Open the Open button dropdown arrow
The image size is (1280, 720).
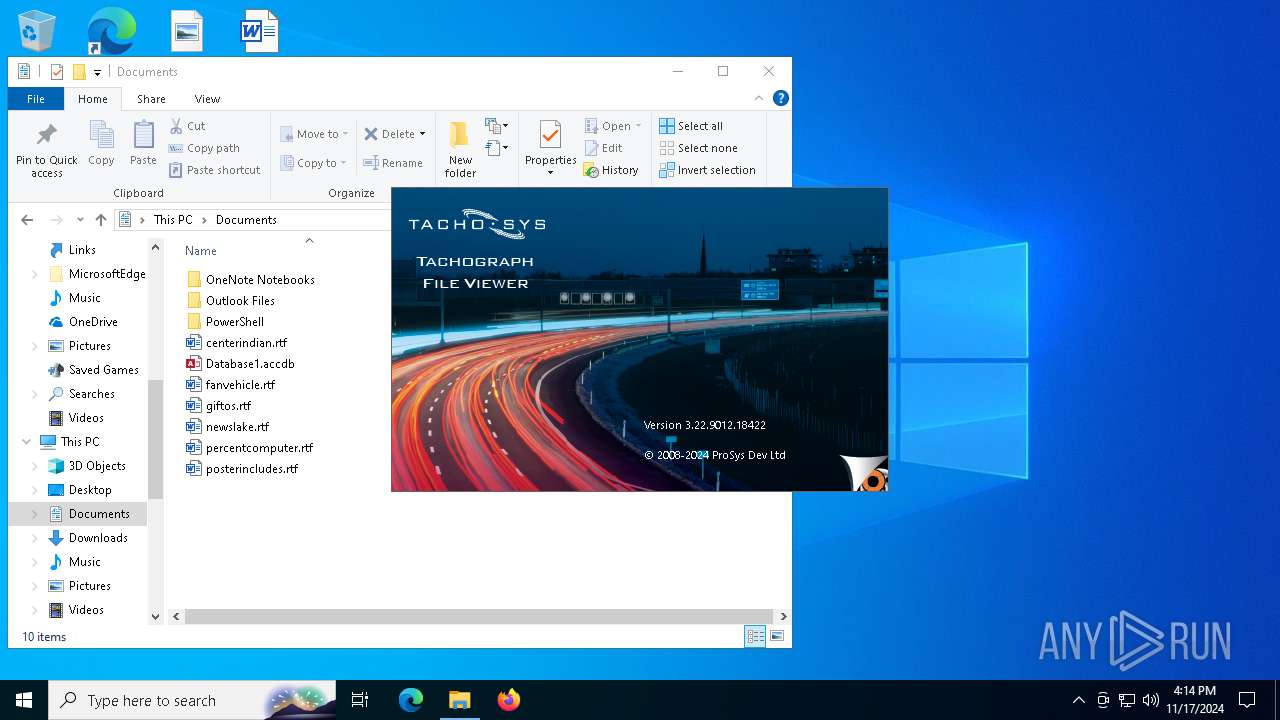click(638, 126)
